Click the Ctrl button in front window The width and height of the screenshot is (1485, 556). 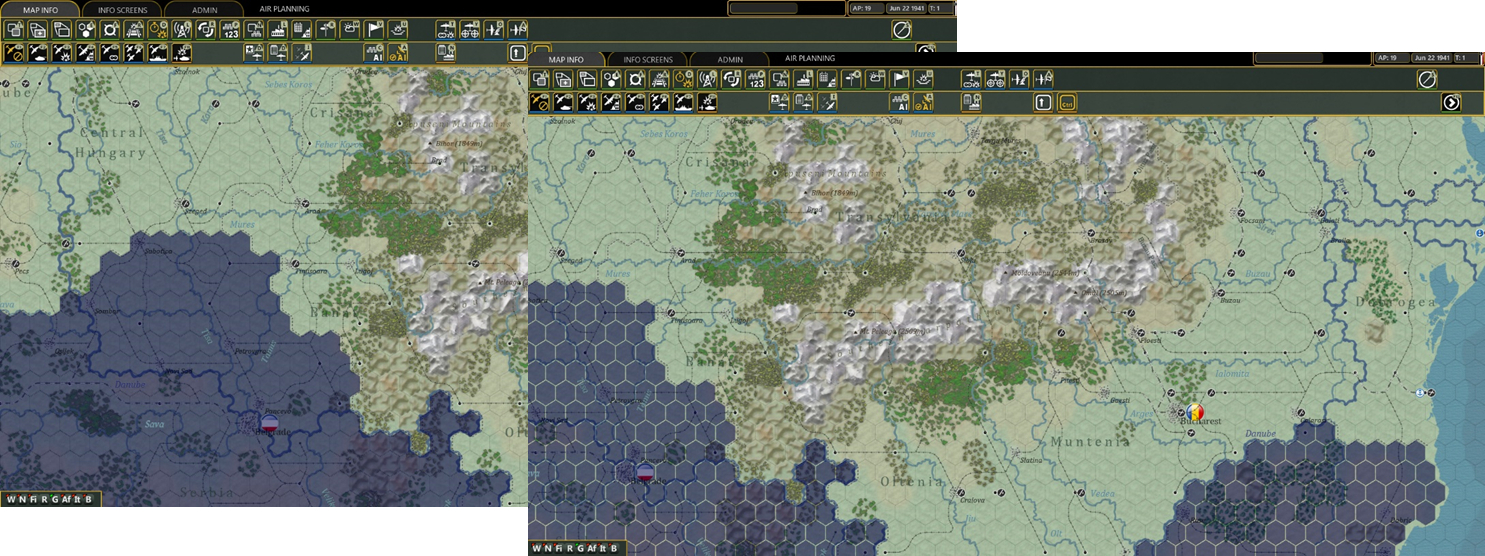[1067, 102]
